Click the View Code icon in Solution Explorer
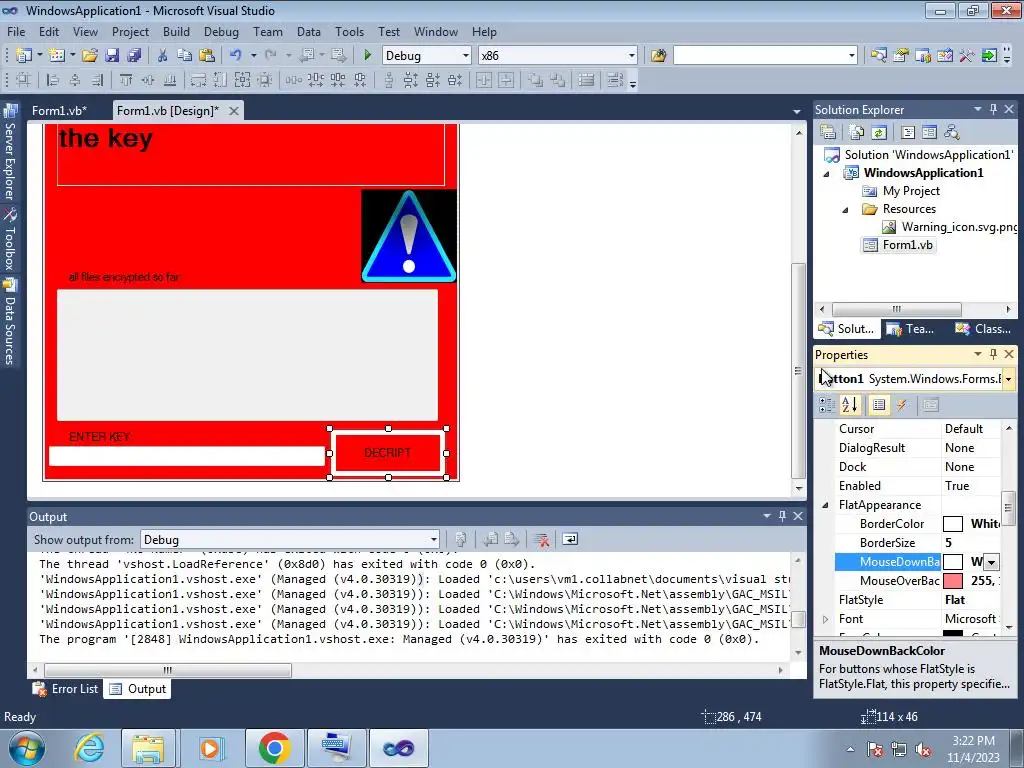The width and height of the screenshot is (1024, 768). click(x=908, y=133)
